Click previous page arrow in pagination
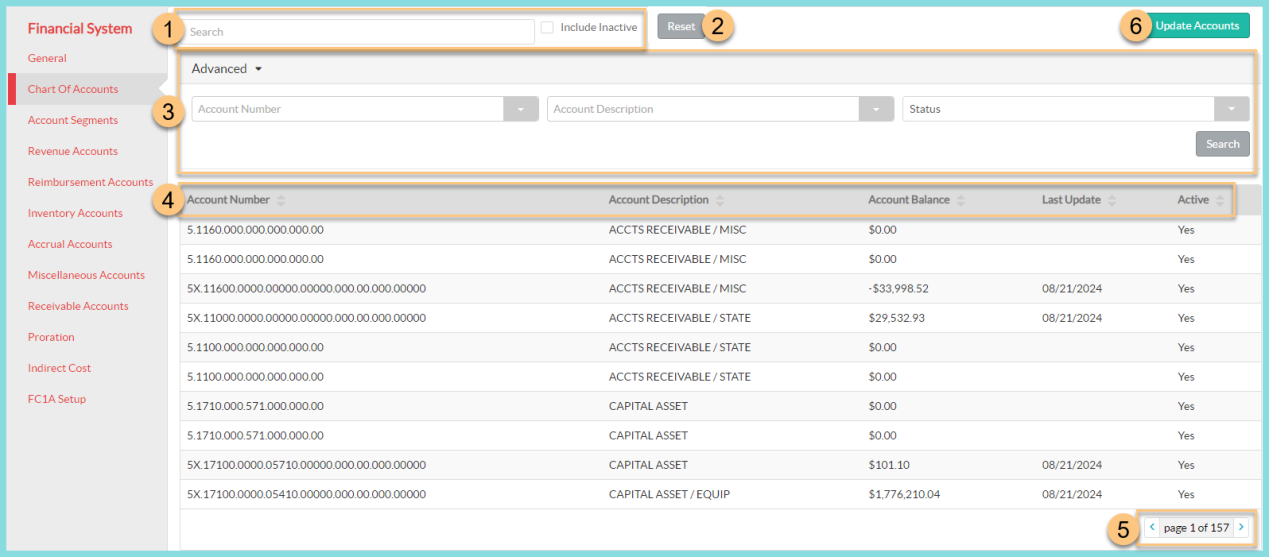 [1152, 527]
